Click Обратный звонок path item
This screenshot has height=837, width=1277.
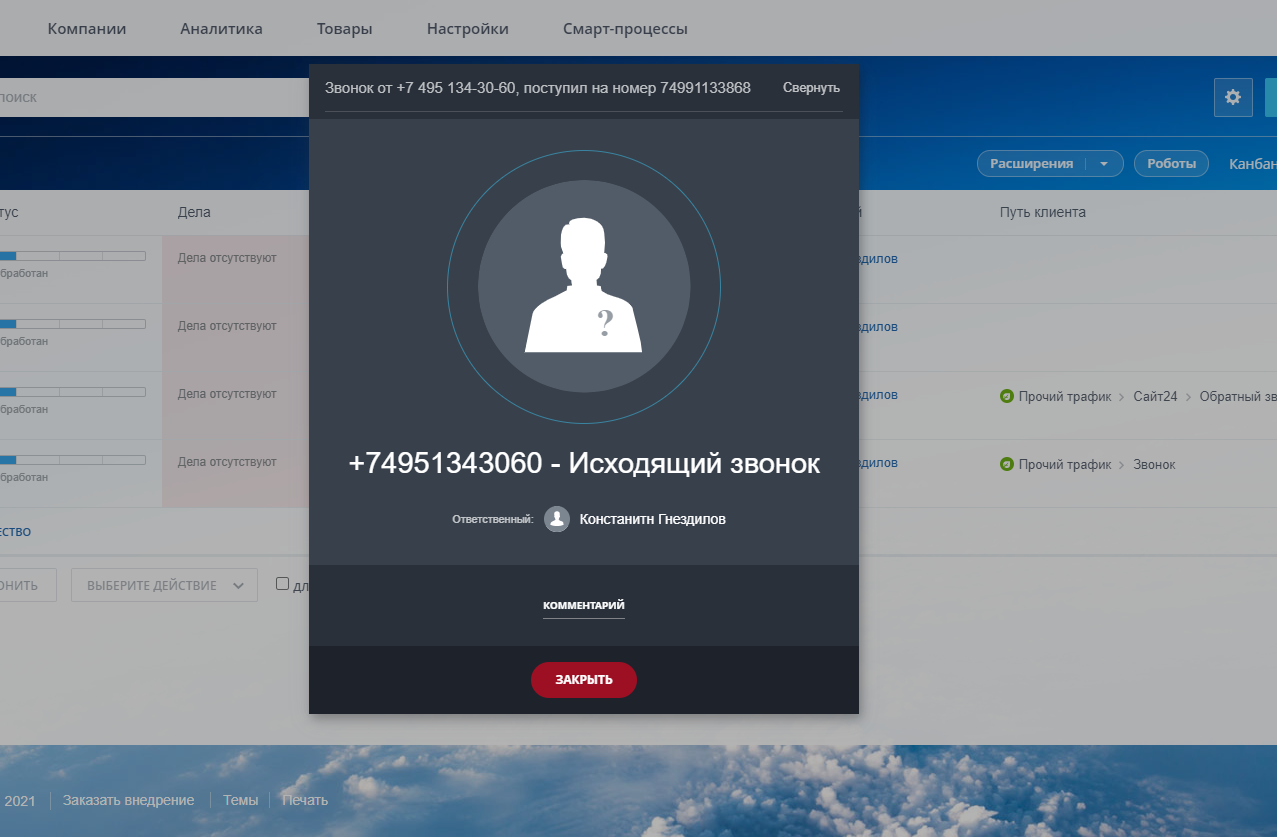pyautogui.click(x=1238, y=397)
